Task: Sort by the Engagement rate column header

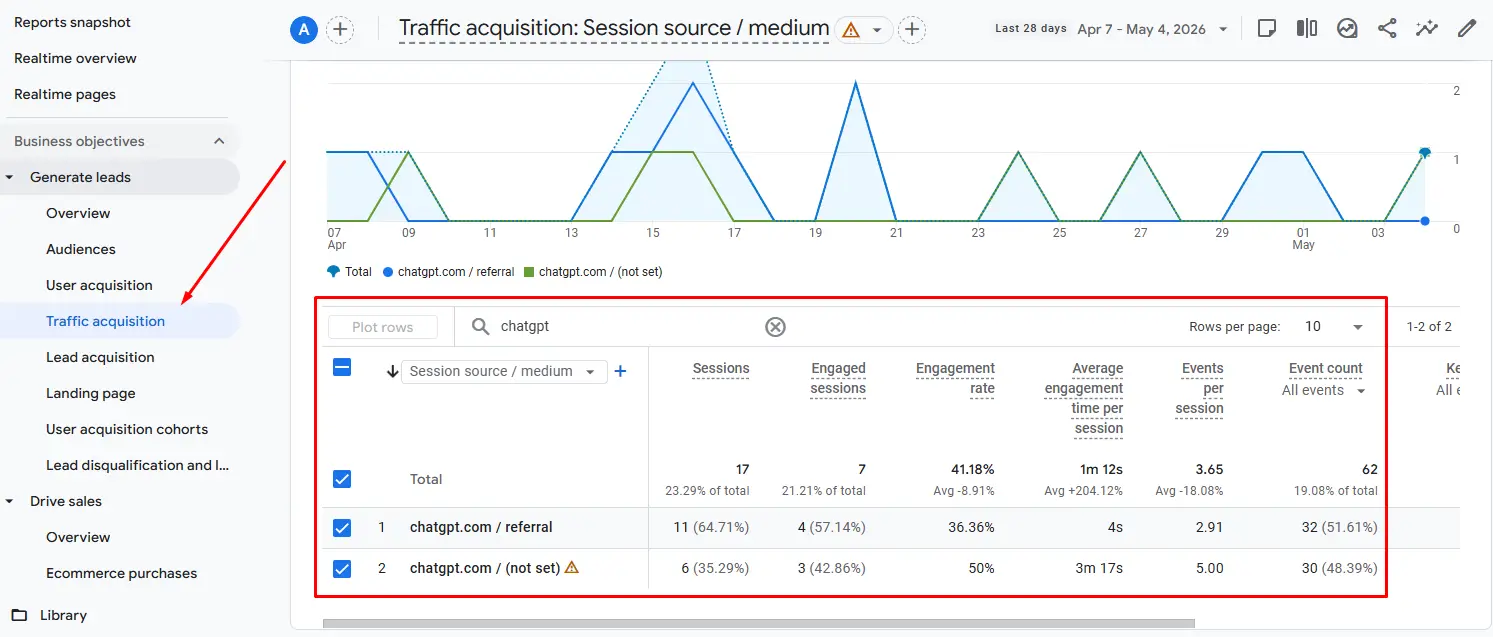Action: click(x=955, y=378)
